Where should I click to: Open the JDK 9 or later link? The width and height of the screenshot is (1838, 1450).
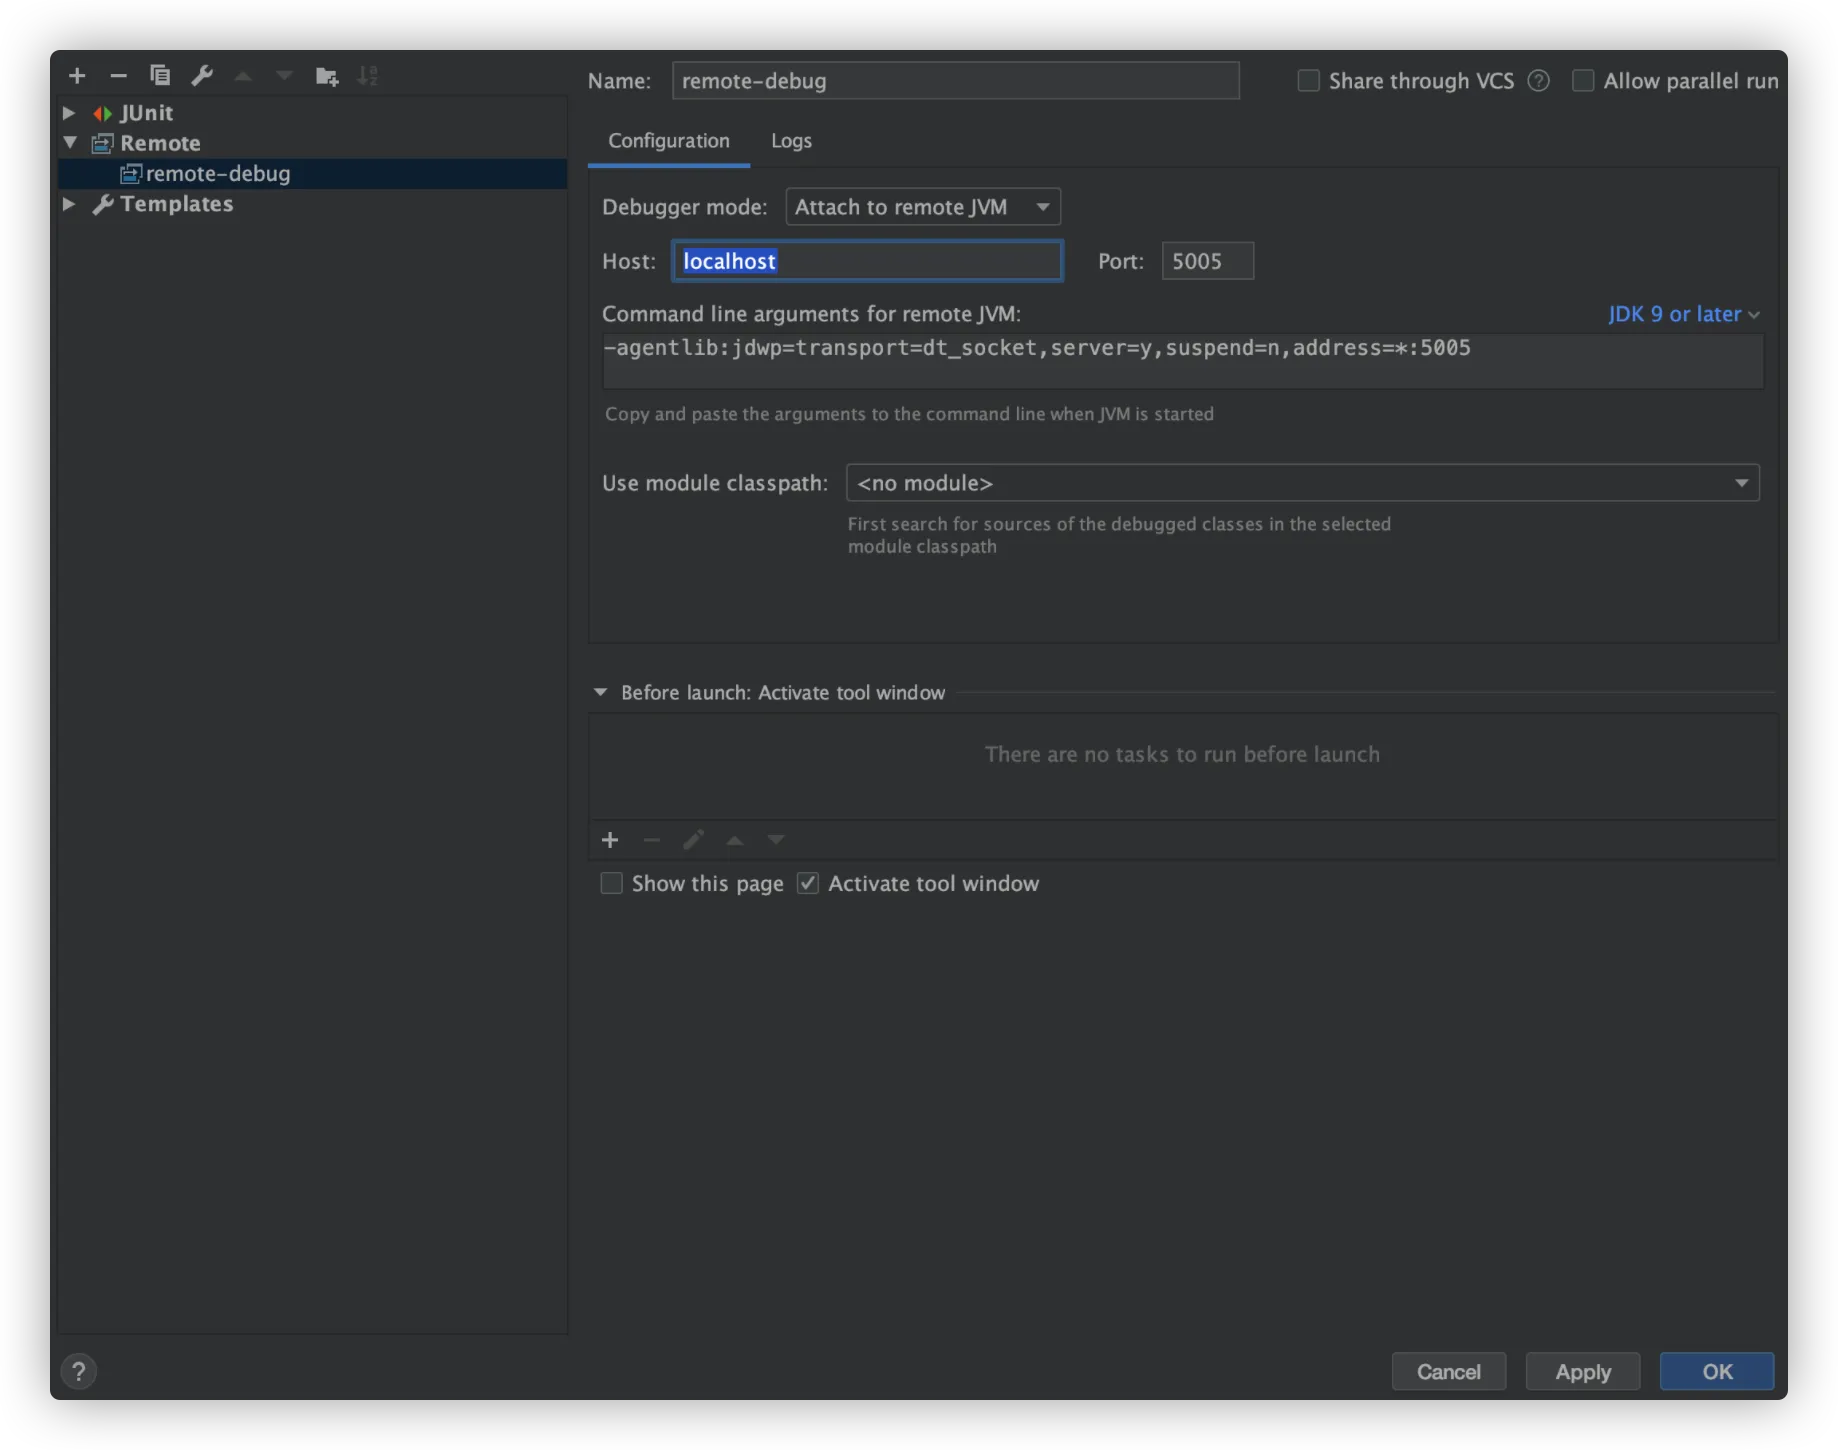coord(1683,314)
